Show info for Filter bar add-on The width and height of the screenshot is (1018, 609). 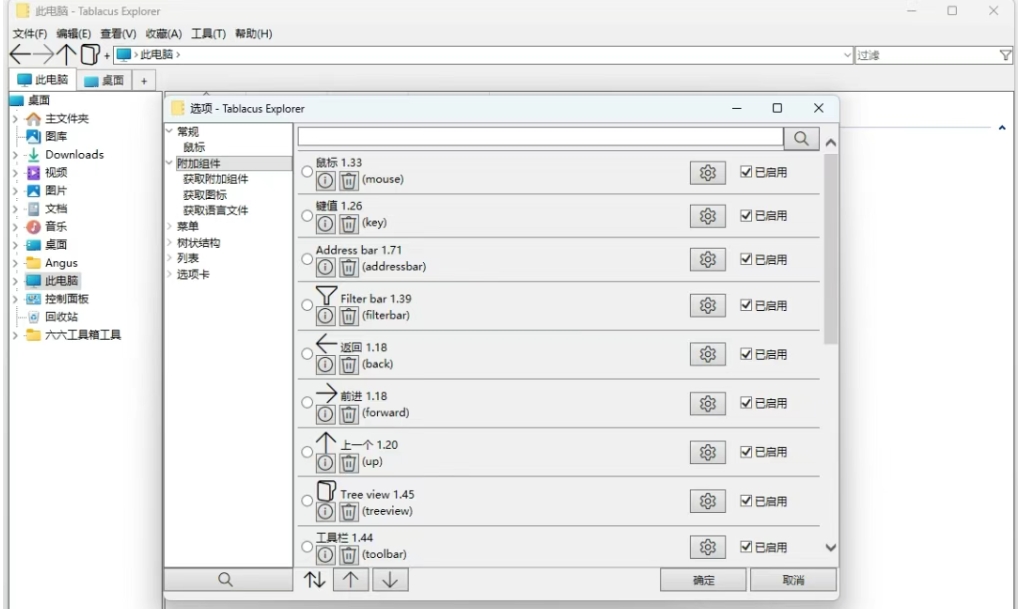click(x=325, y=316)
